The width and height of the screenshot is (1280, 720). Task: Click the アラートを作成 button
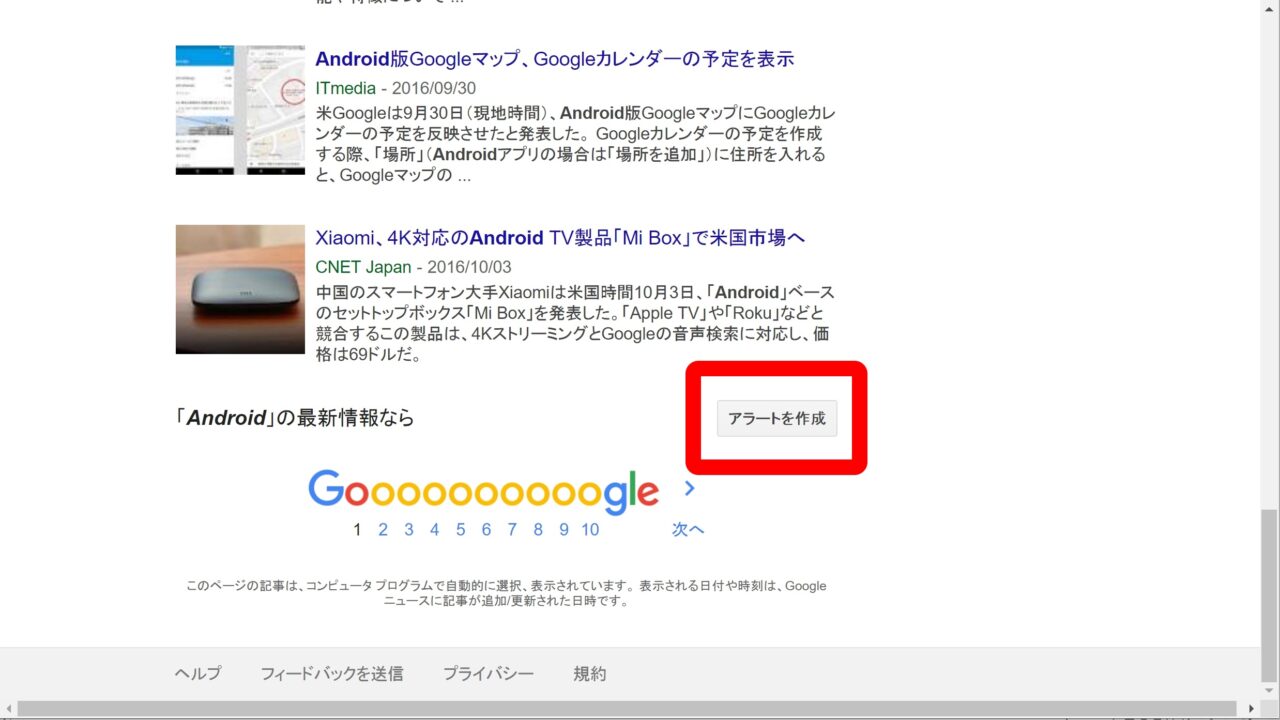tap(777, 419)
